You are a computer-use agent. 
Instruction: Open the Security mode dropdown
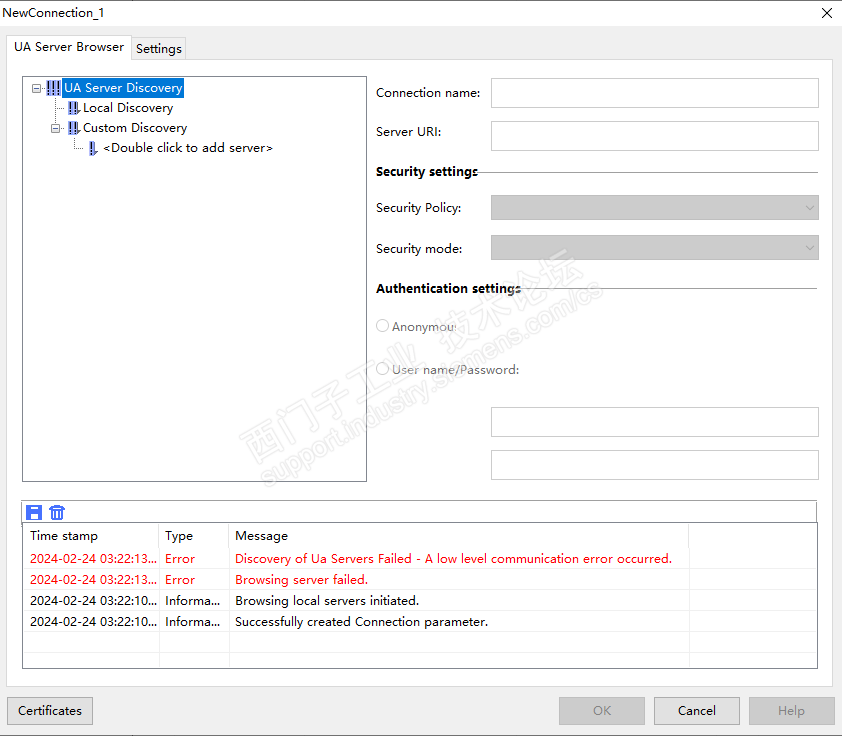pyautogui.click(x=655, y=248)
